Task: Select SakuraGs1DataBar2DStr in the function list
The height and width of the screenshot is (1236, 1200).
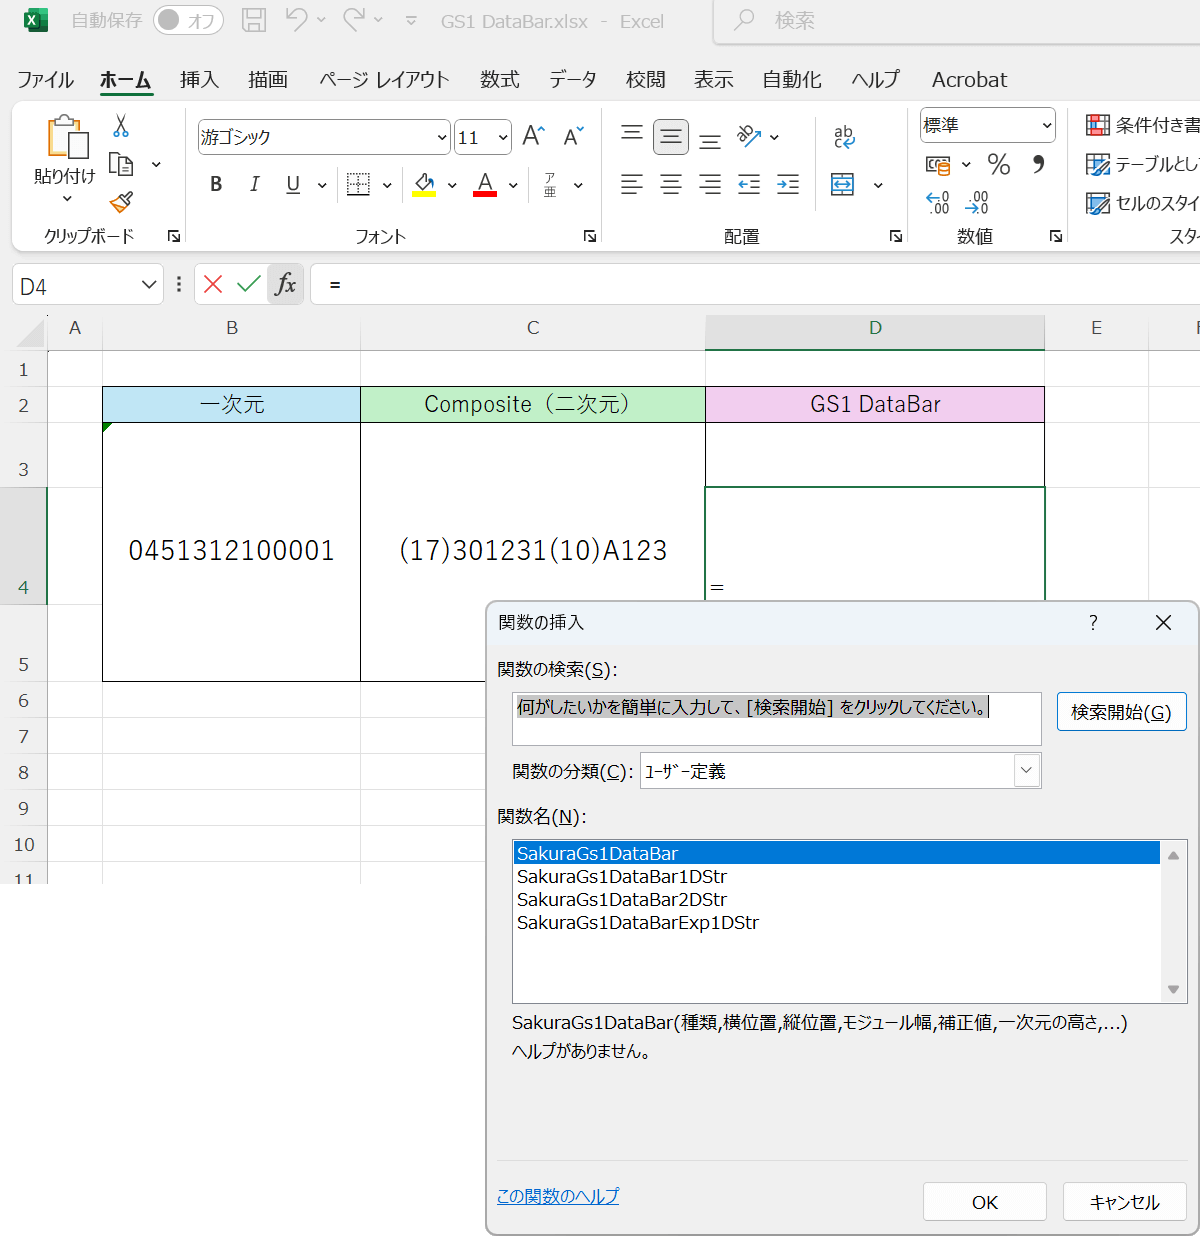Action: pos(622,899)
